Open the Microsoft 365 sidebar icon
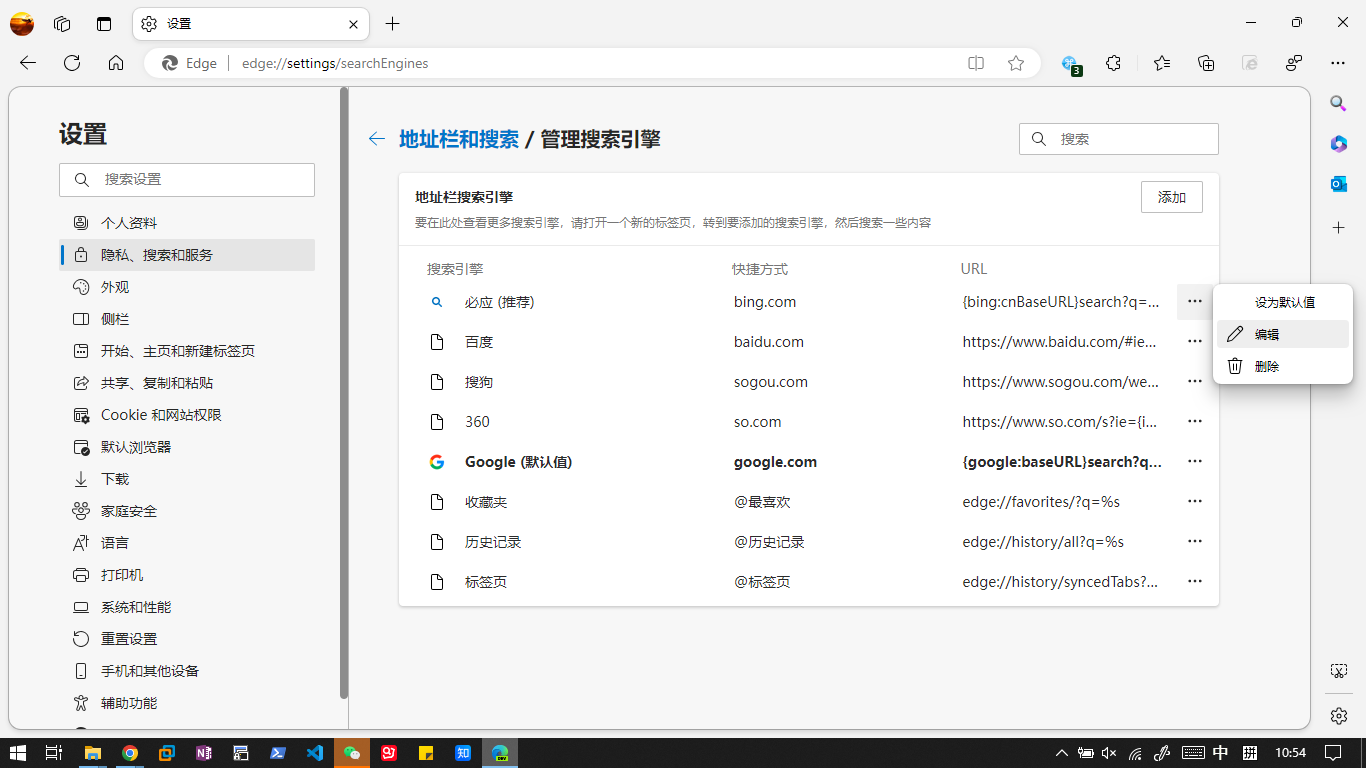The width and height of the screenshot is (1366, 768). pyautogui.click(x=1338, y=144)
